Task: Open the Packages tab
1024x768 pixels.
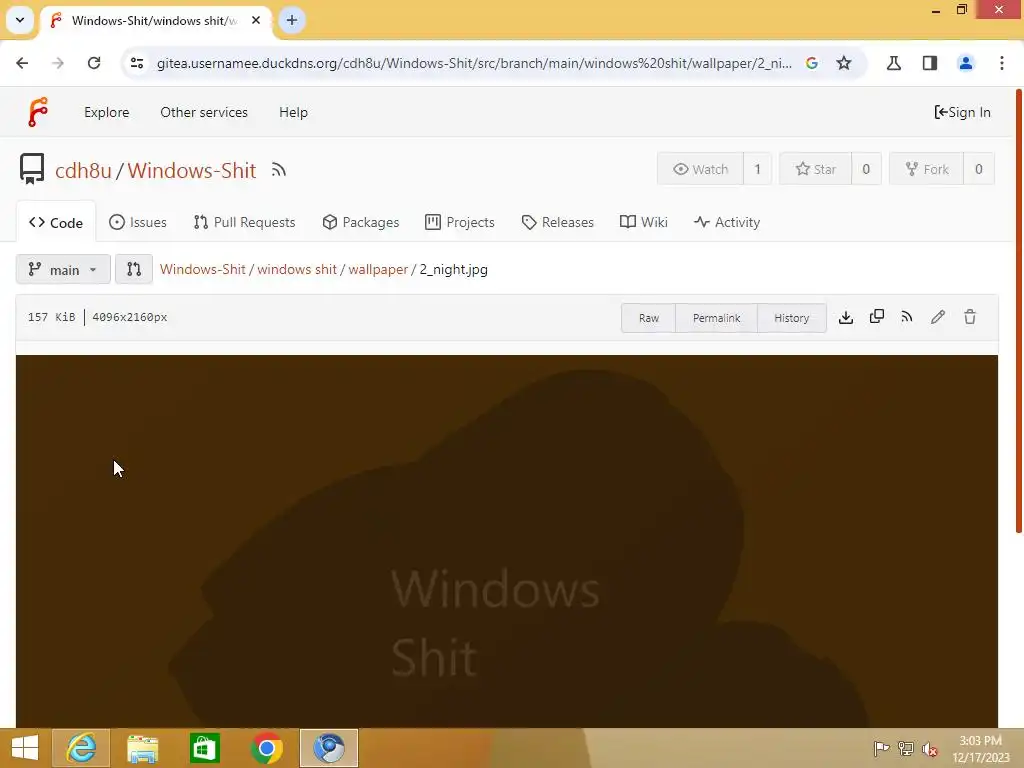Action: point(361,223)
